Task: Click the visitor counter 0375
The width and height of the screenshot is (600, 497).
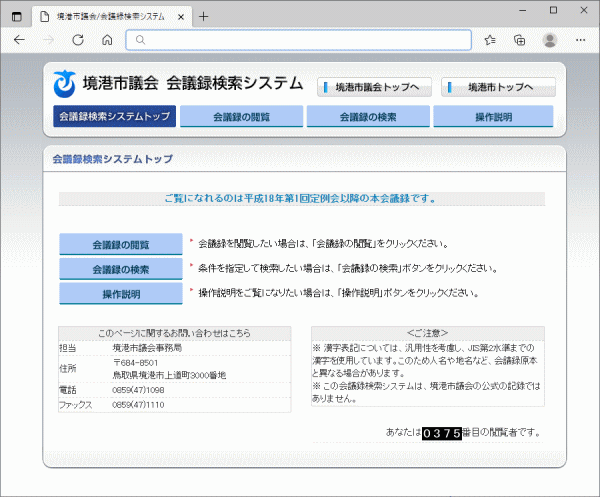Action: click(x=442, y=433)
